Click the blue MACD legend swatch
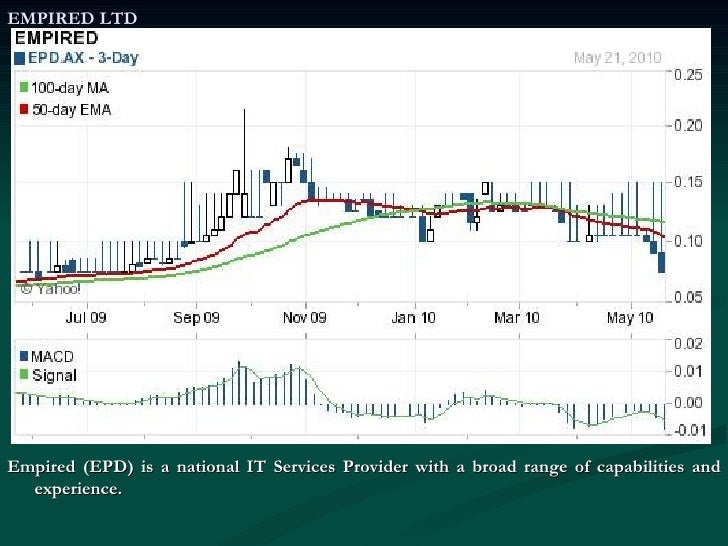Image resolution: width=728 pixels, height=546 pixels. pyautogui.click(x=24, y=356)
